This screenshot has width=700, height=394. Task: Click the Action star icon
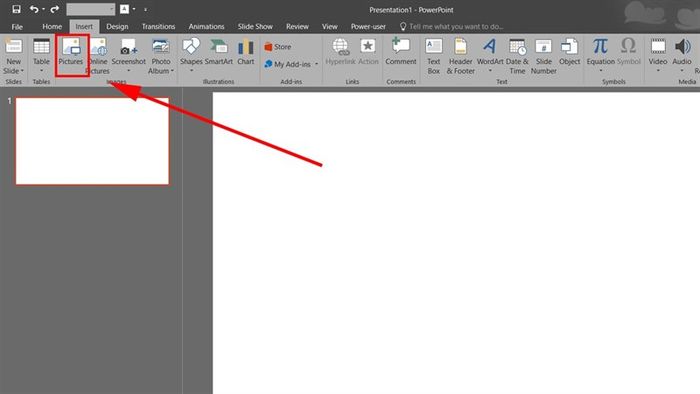[368, 46]
